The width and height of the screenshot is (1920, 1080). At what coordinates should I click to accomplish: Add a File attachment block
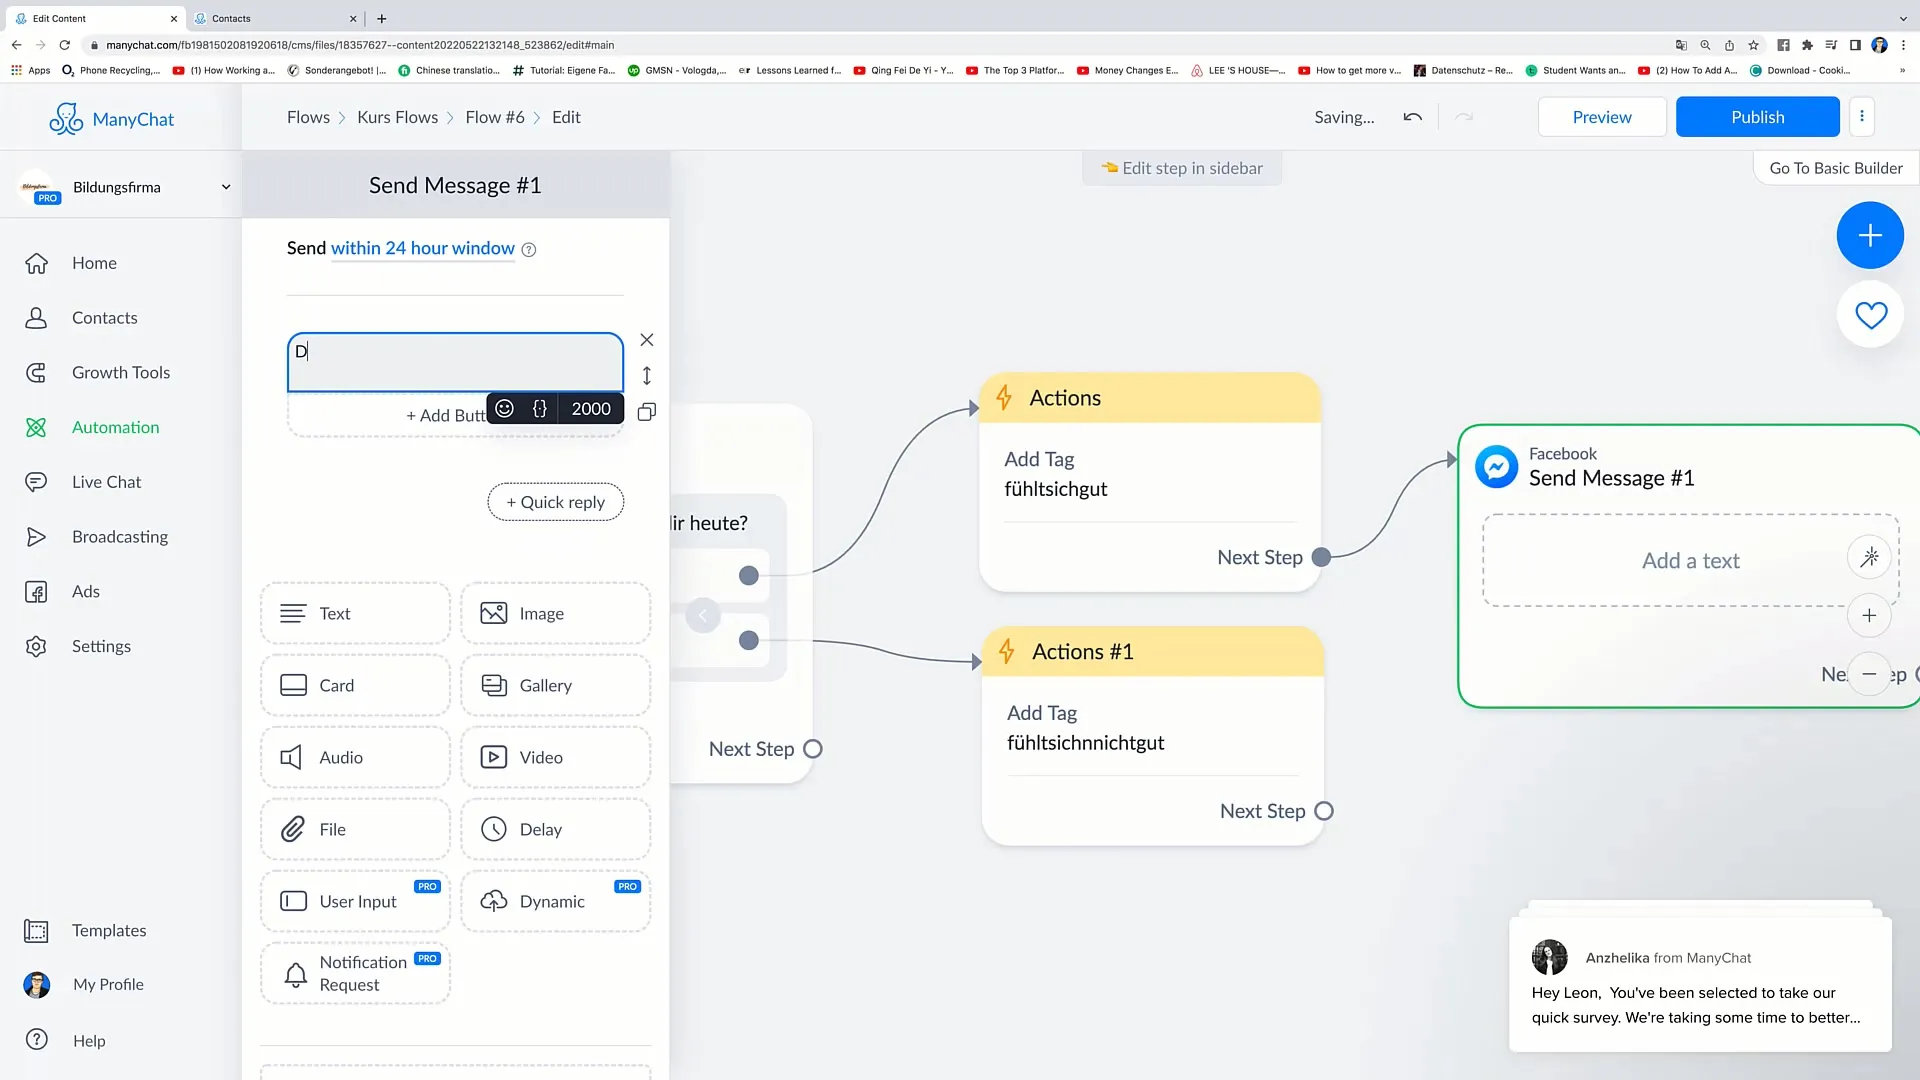pyautogui.click(x=355, y=830)
